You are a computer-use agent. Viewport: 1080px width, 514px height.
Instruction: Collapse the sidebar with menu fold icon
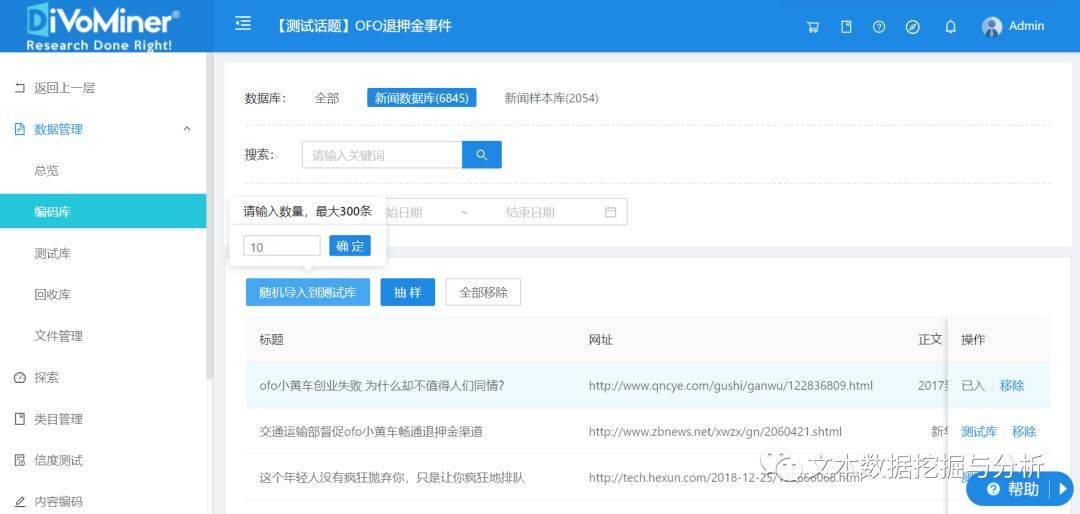click(x=242, y=25)
